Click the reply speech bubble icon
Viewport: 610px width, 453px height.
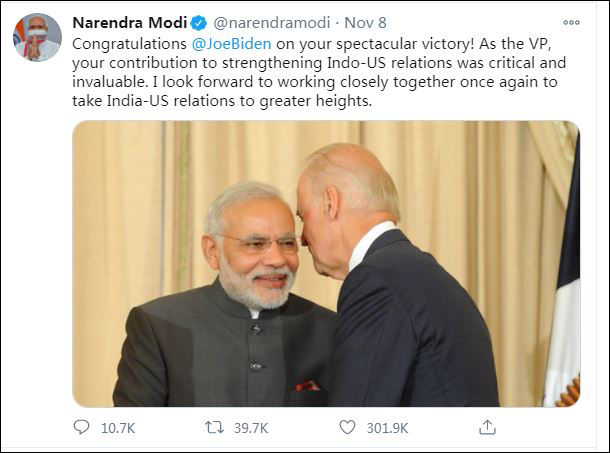tap(81, 428)
